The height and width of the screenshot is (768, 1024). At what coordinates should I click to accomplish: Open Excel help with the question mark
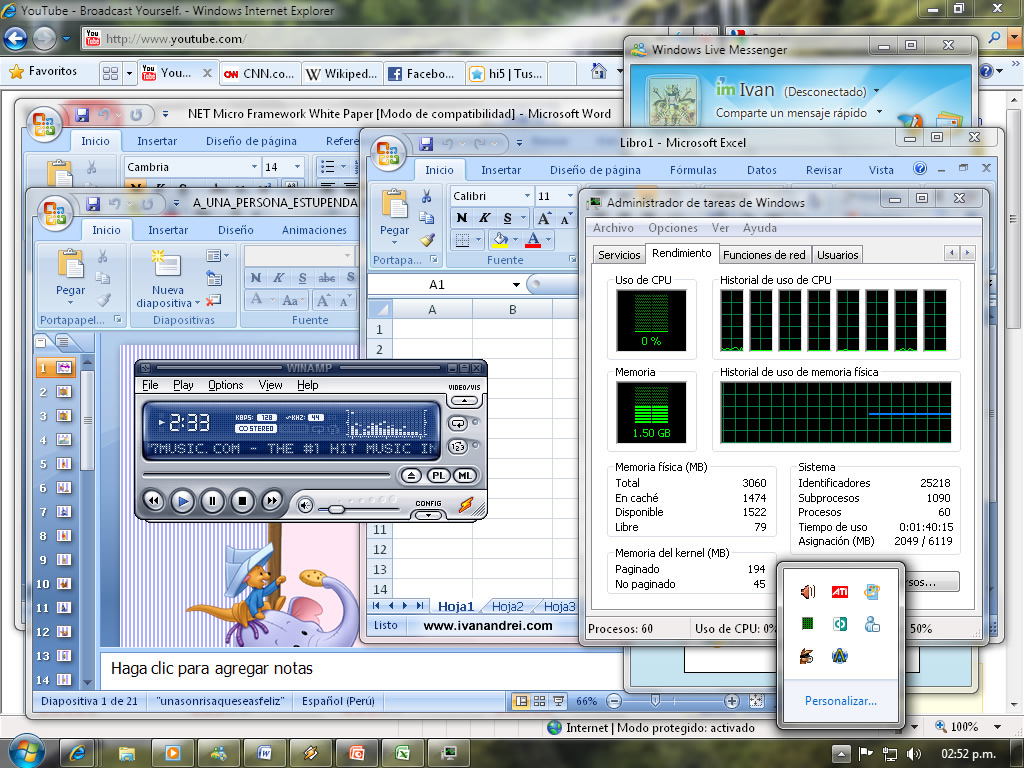pyautogui.click(x=920, y=169)
